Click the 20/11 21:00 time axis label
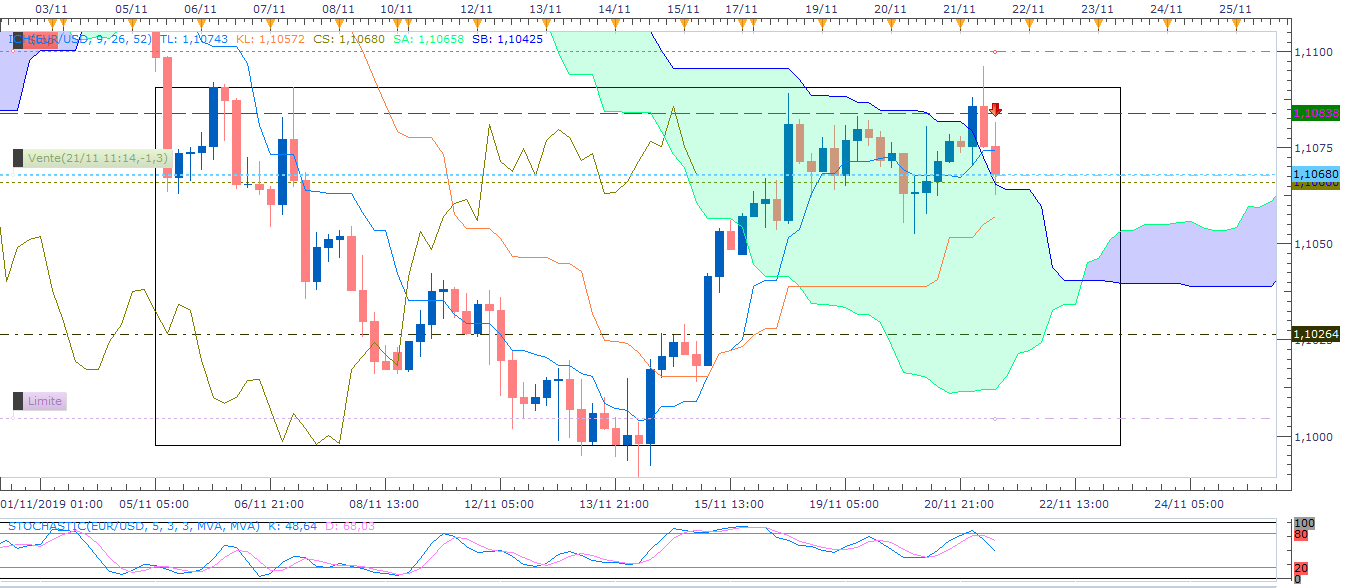This screenshot has width=1349, height=588. click(958, 504)
